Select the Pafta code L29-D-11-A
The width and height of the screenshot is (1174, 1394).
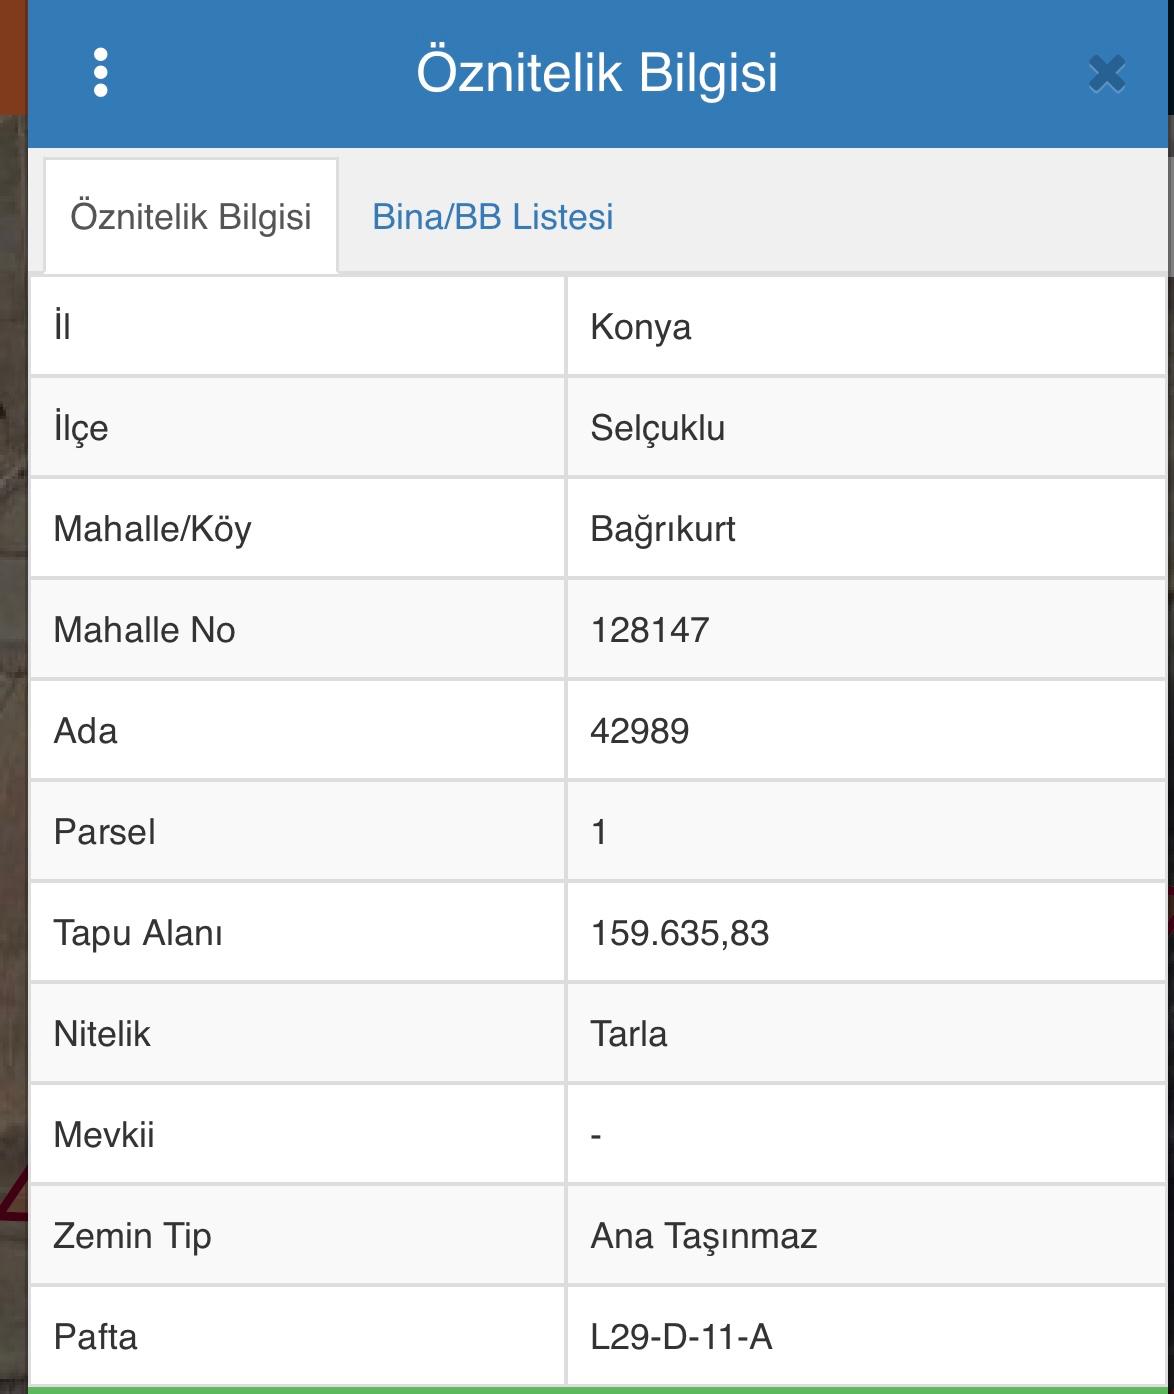coord(681,1337)
